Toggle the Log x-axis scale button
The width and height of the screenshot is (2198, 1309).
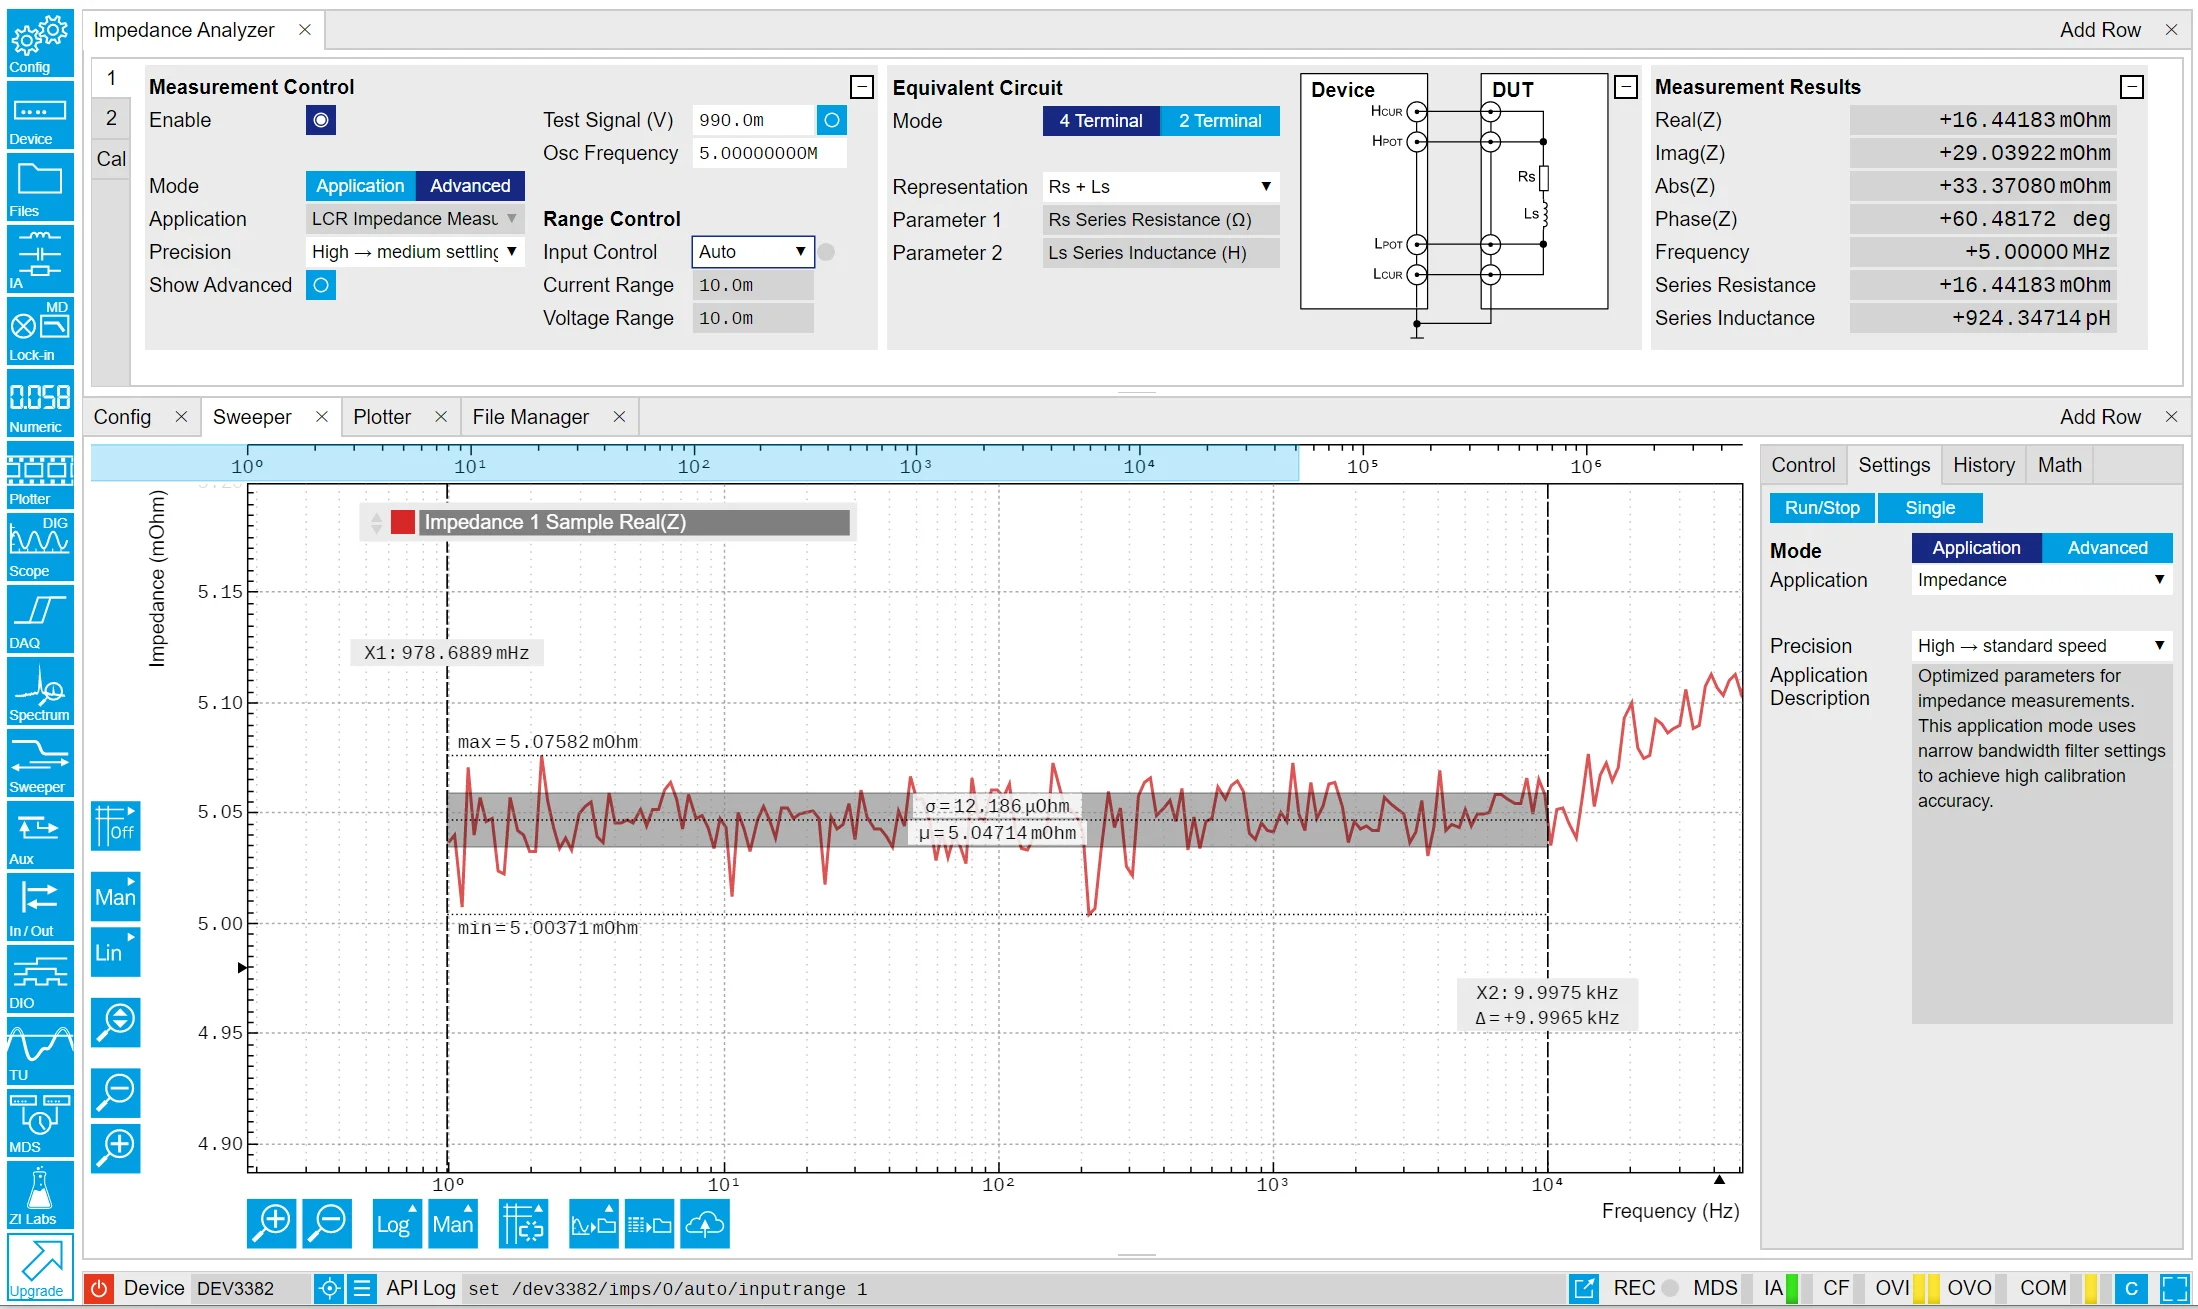397,1224
